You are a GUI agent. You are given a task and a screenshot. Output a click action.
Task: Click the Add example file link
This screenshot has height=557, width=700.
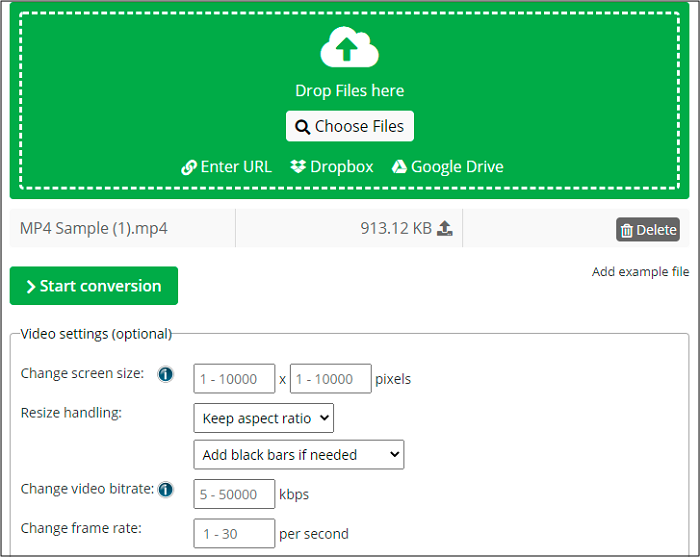[640, 272]
